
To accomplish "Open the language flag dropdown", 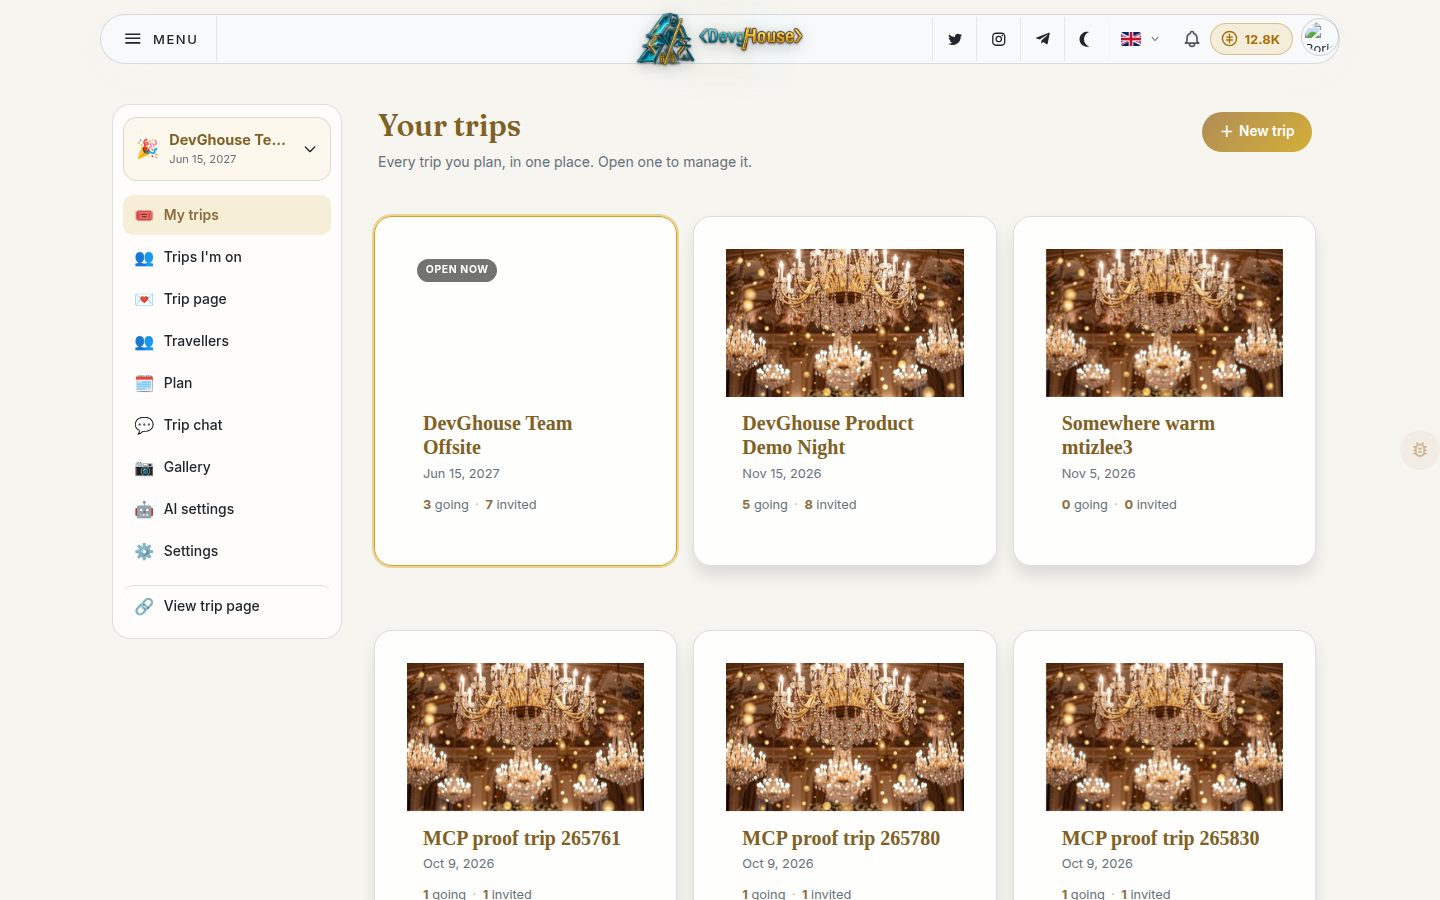I will pyautogui.click(x=1140, y=39).
